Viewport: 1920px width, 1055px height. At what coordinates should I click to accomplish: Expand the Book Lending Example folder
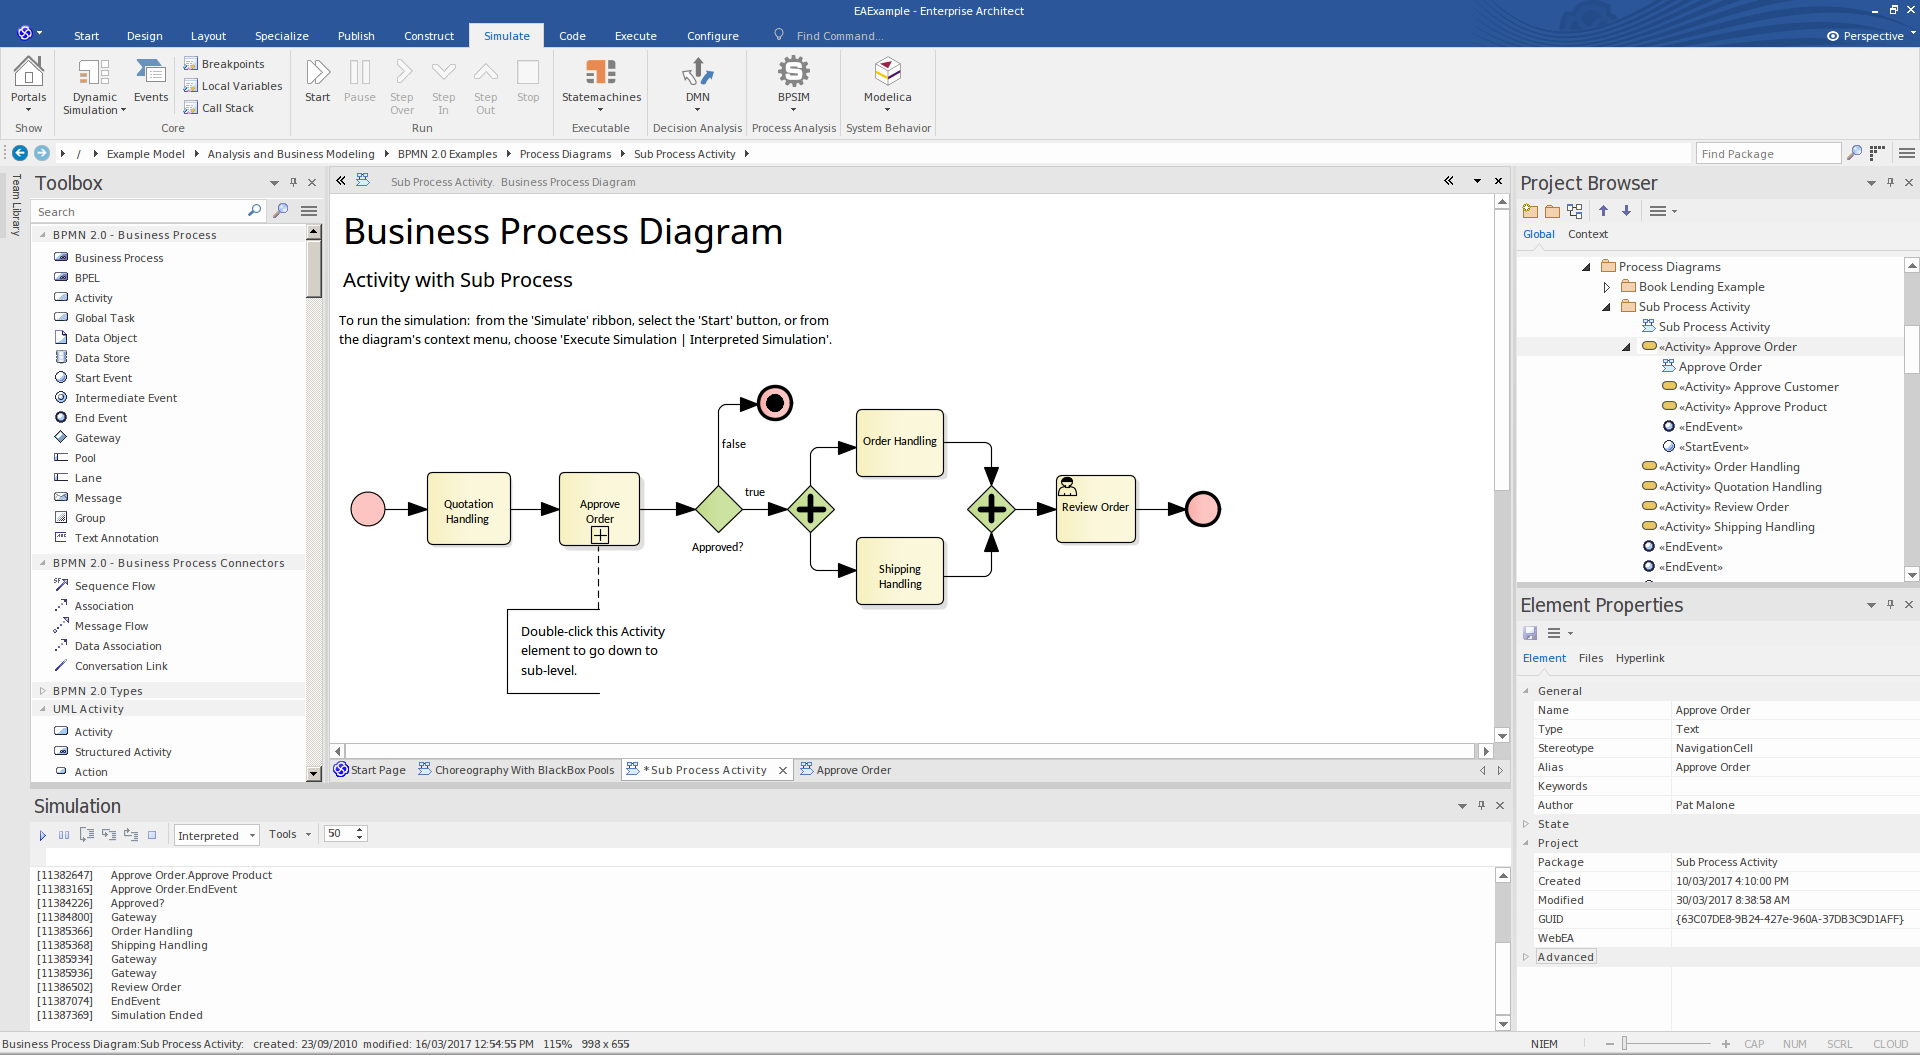(x=1607, y=287)
